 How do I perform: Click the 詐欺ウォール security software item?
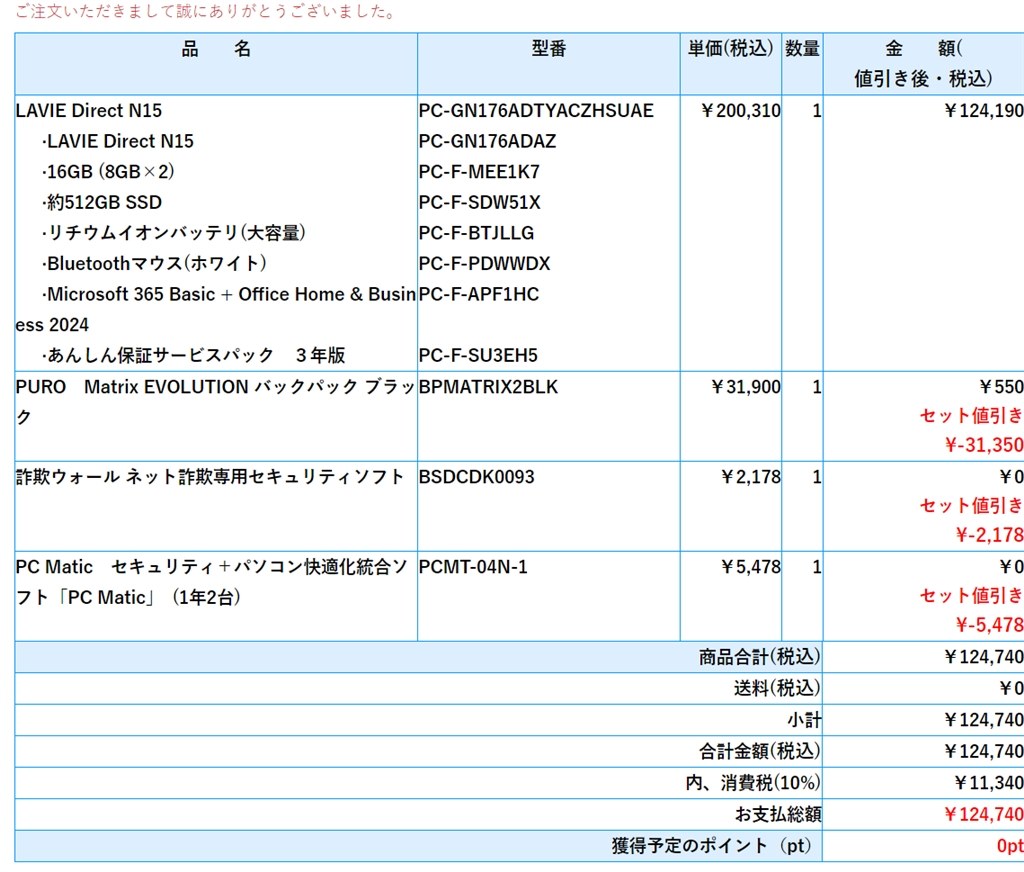[x=210, y=477]
